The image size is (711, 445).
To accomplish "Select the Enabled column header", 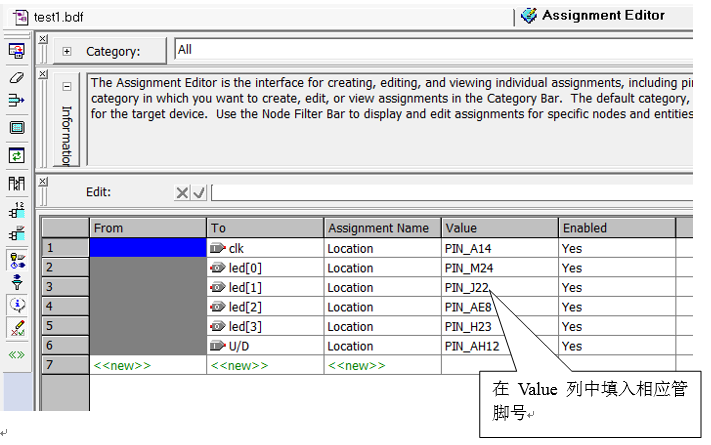I will coord(616,228).
